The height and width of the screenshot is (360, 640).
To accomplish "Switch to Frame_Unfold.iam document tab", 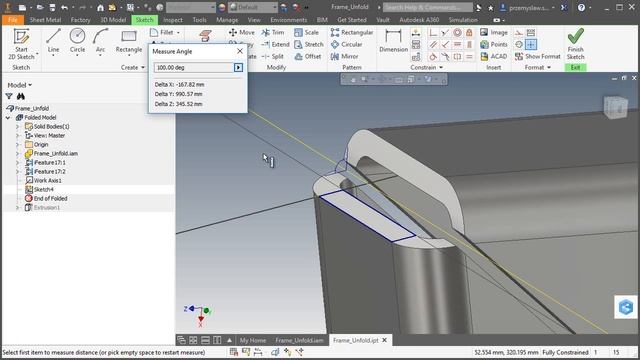I will tap(299, 340).
